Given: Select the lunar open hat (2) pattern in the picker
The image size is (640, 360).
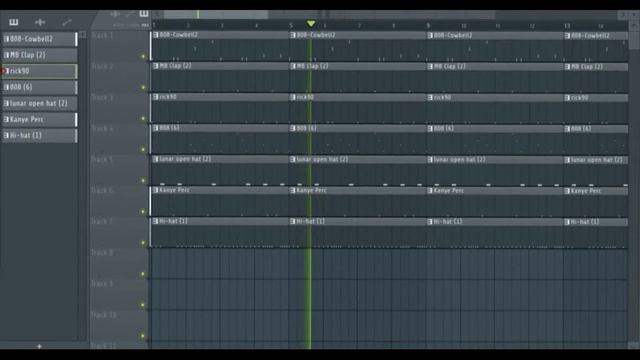Looking at the screenshot, I should 40,103.
